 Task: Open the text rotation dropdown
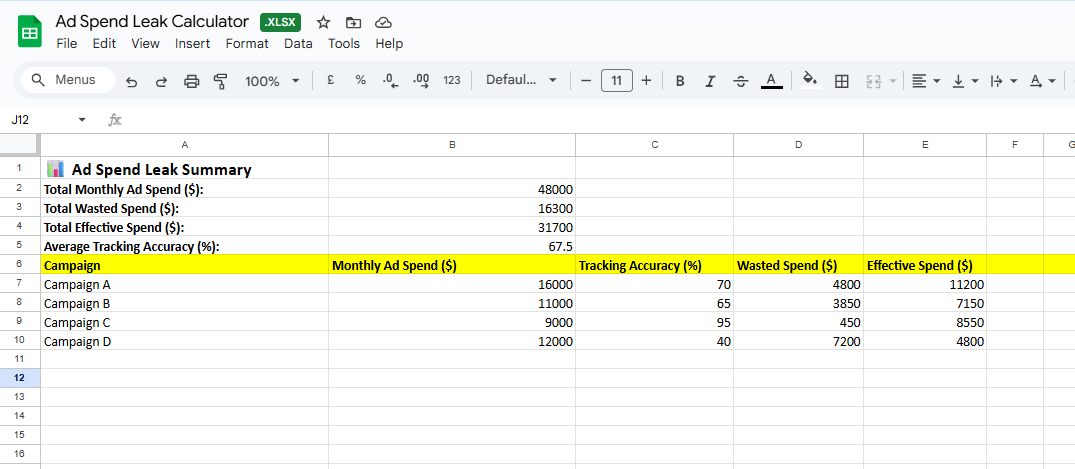click(1042, 81)
